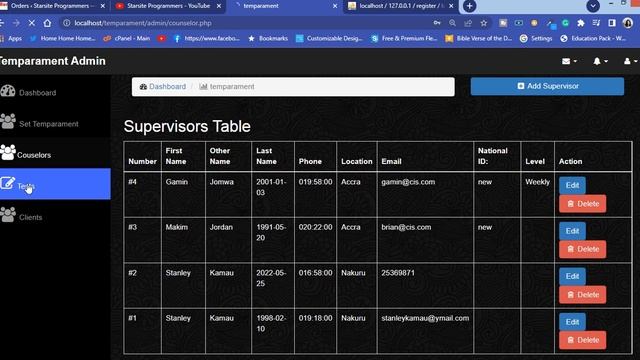Open the Settings bookmark

536,38
